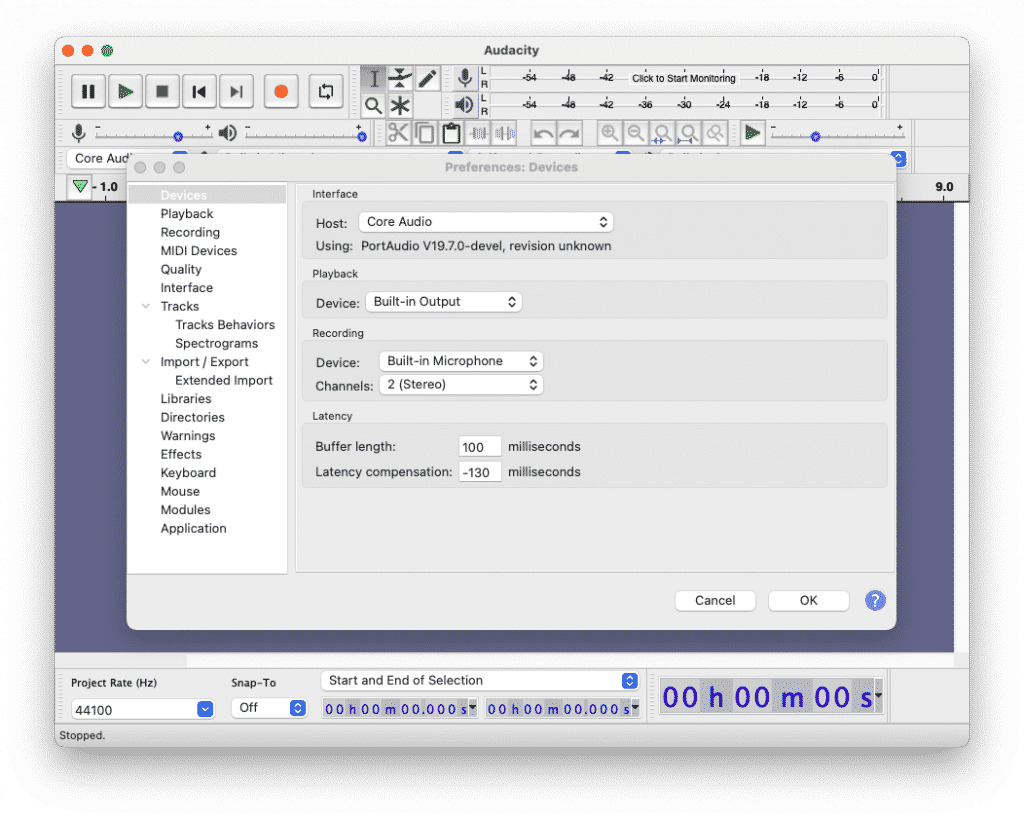Screen dimensions: 1024x819
Task: Select Directories preferences category
Action: coord(193,417)
